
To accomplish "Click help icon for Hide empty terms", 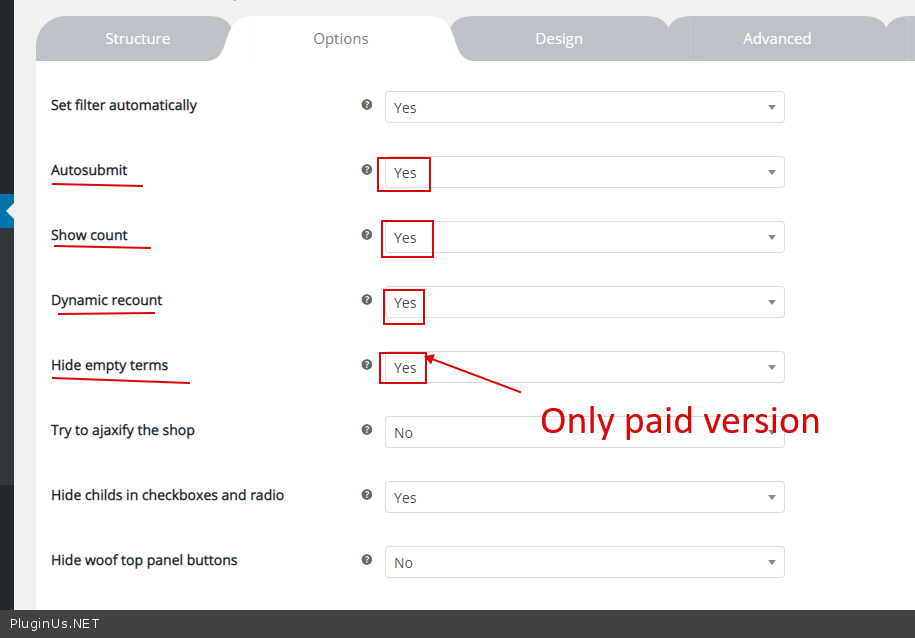I will [x=367, y=365].
